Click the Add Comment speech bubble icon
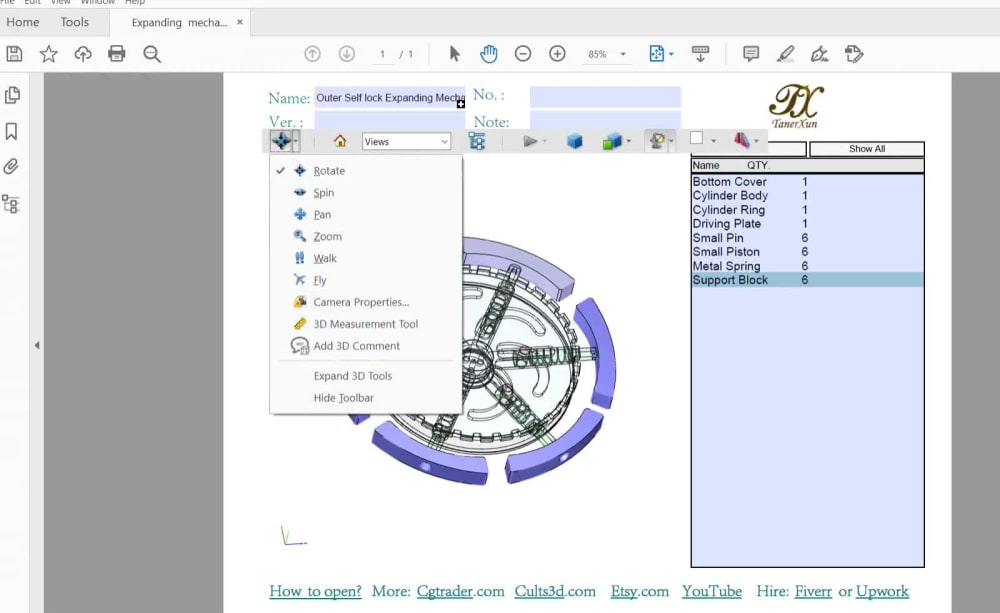The width and height of the screenshot is (1000, 613). pos(750,54)
